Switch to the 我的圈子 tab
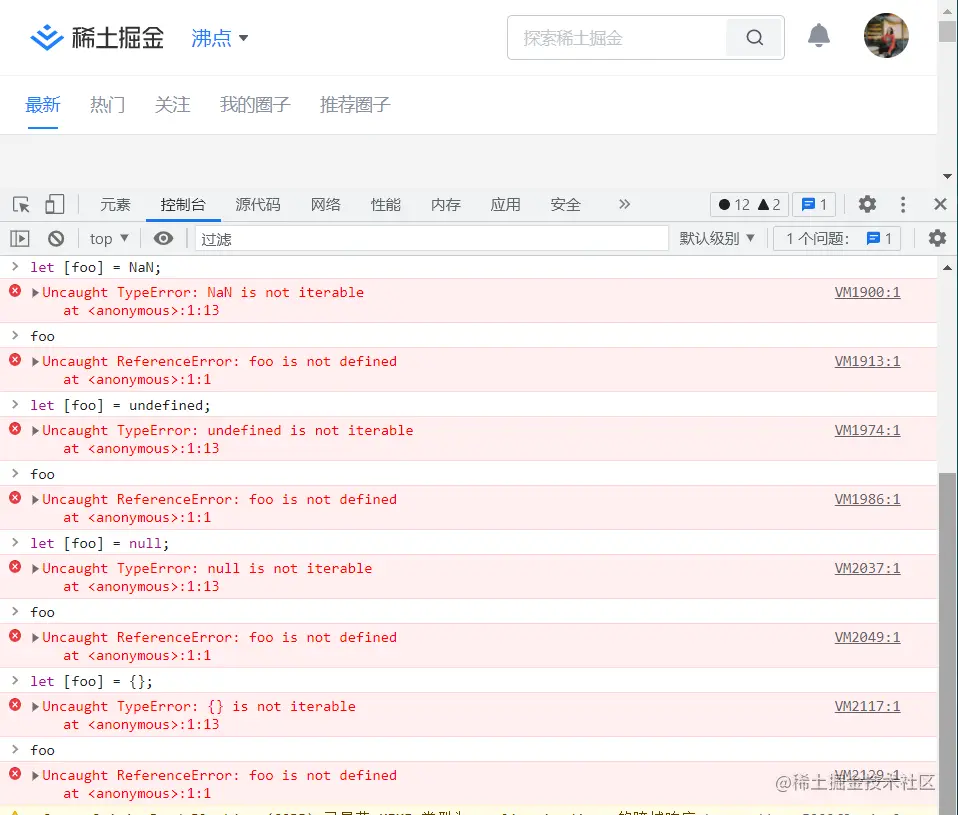This screenshot has height=815, width=958. coord(255,105)
